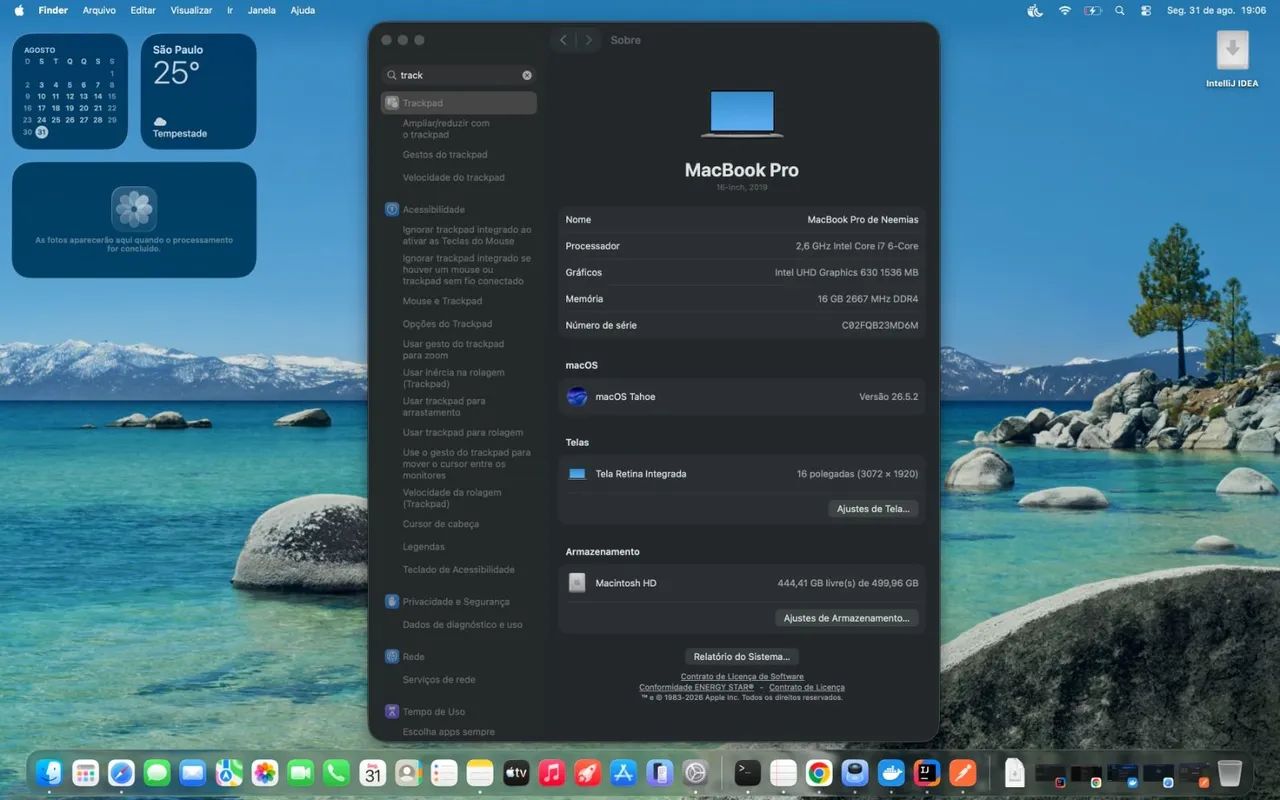This screenshot has width=1280, height=800.
Task: Select the Gestos do trackpad result
Action: coord(445,155)
